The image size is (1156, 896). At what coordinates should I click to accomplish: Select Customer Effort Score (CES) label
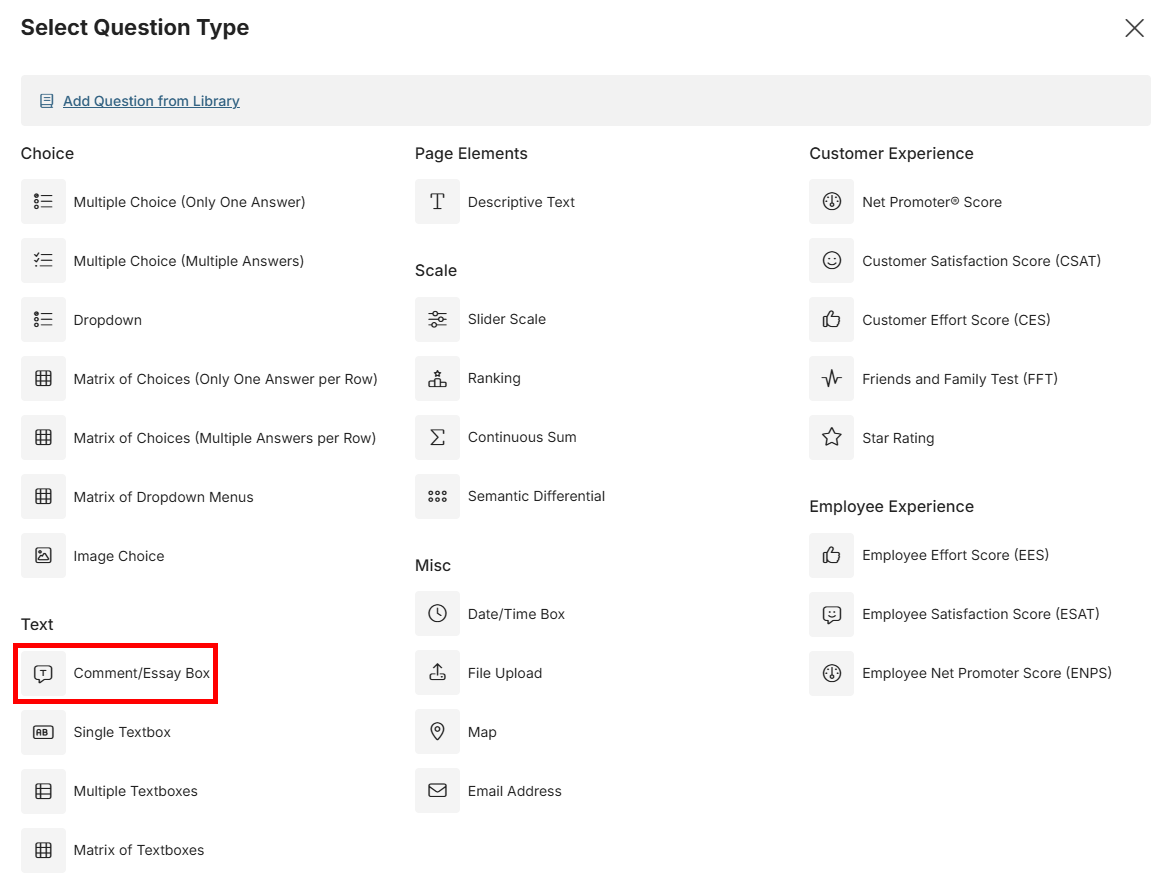(956, 320)
